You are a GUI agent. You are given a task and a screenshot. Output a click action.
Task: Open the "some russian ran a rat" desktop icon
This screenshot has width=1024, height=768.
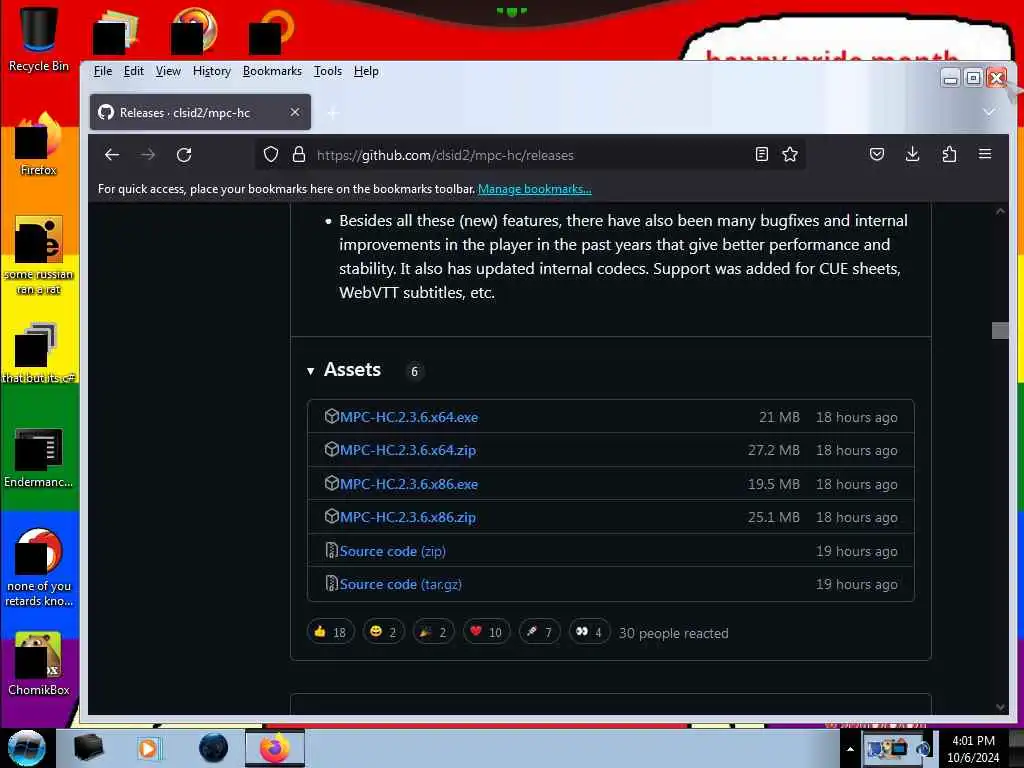39,255
